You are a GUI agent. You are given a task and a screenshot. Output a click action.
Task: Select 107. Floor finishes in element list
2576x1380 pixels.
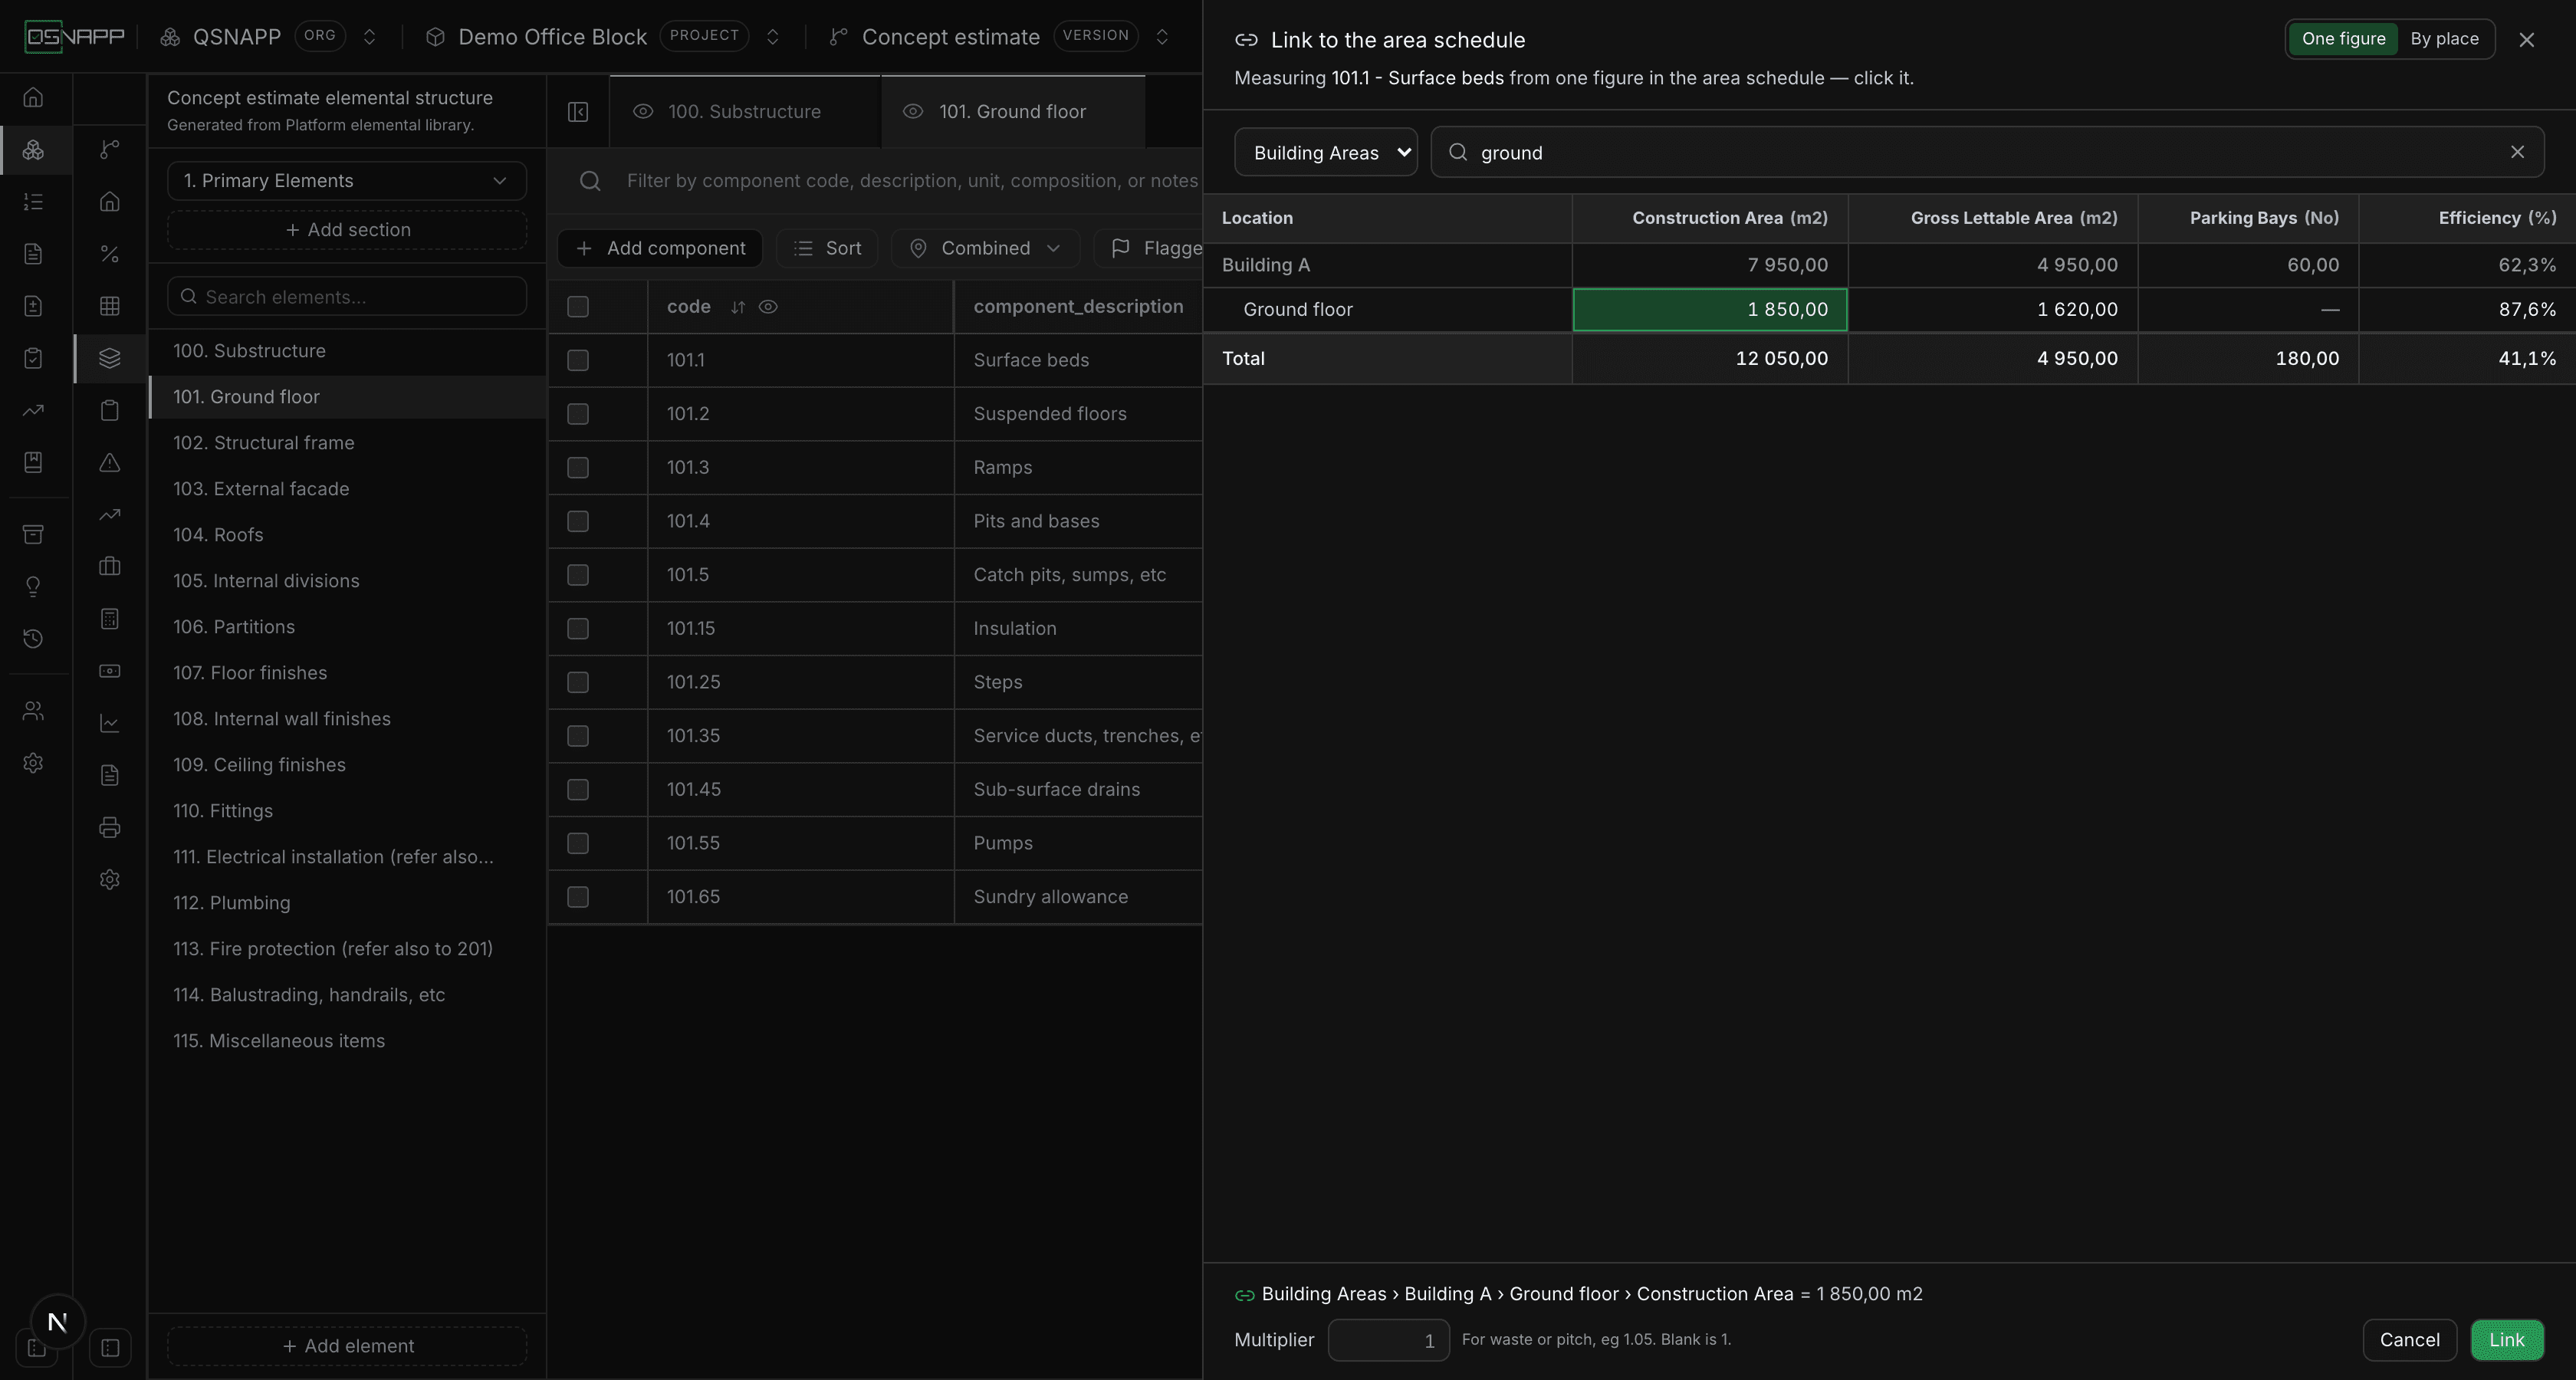(346, 673)
